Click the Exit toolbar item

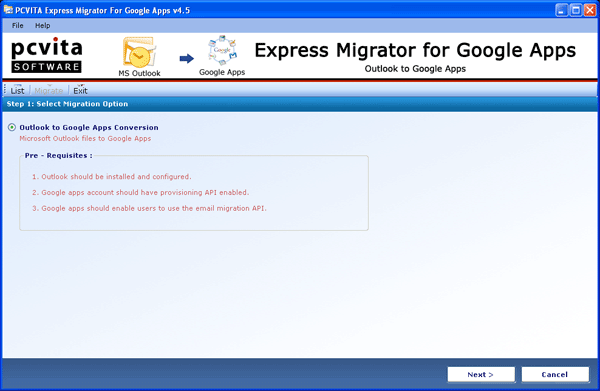(80, 90)
